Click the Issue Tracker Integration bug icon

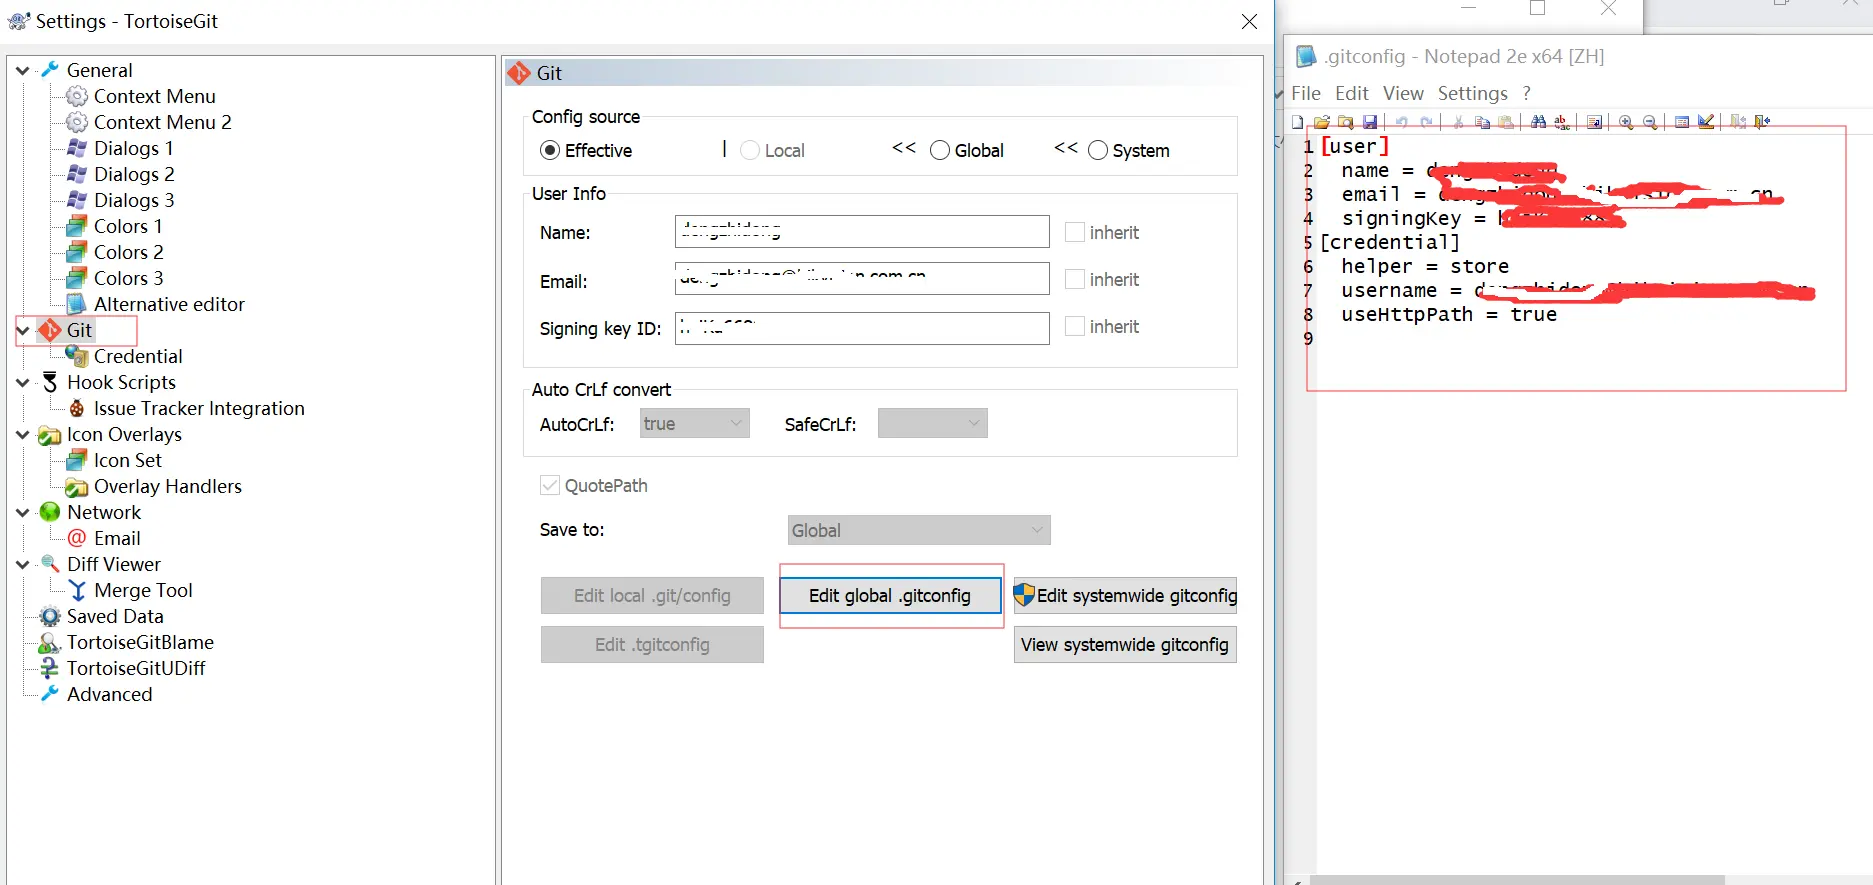[x=77, y=408]
